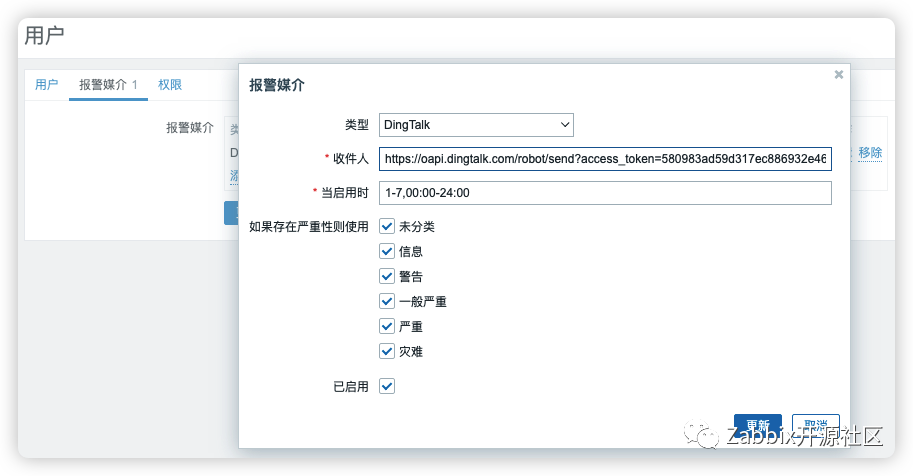This screenshot has width=913, height=476.
Task: Toggle the 一般严重 severity checkbox
Action: pyautogui.click(x=387, y=301)
